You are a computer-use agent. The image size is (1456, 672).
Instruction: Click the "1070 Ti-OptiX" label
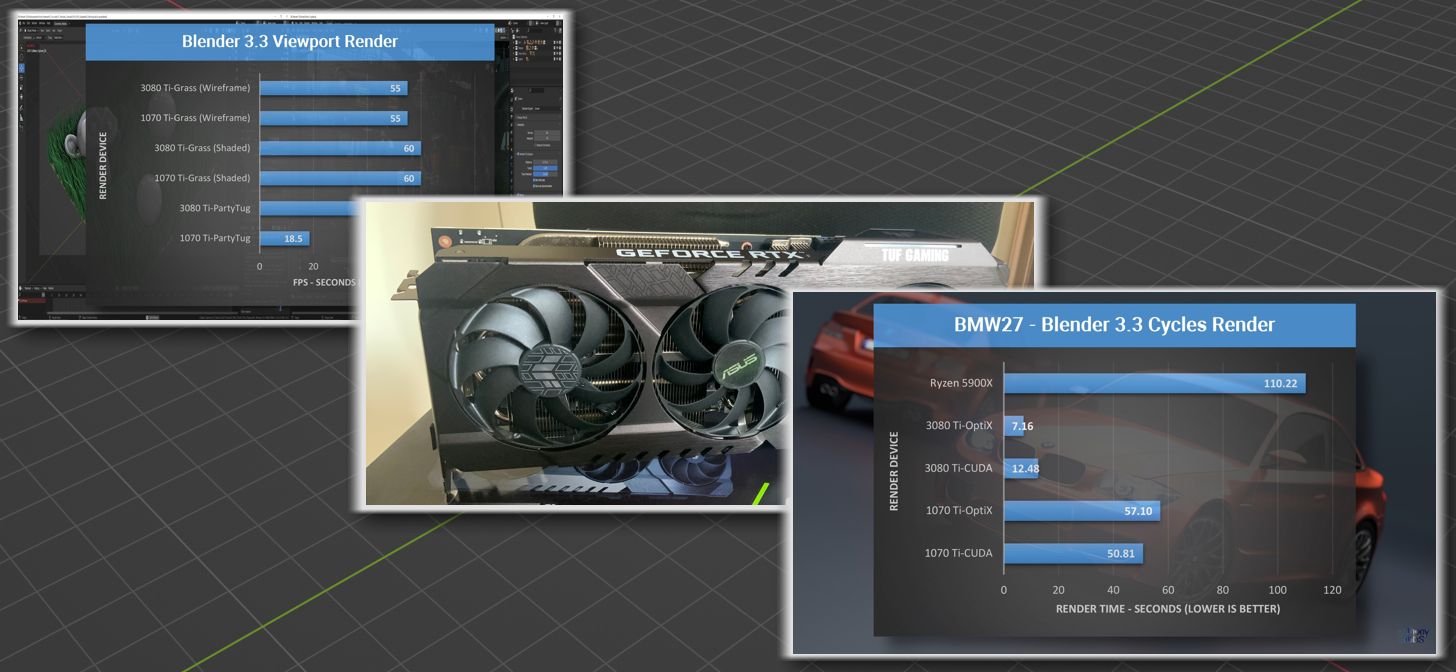(959, 510)
